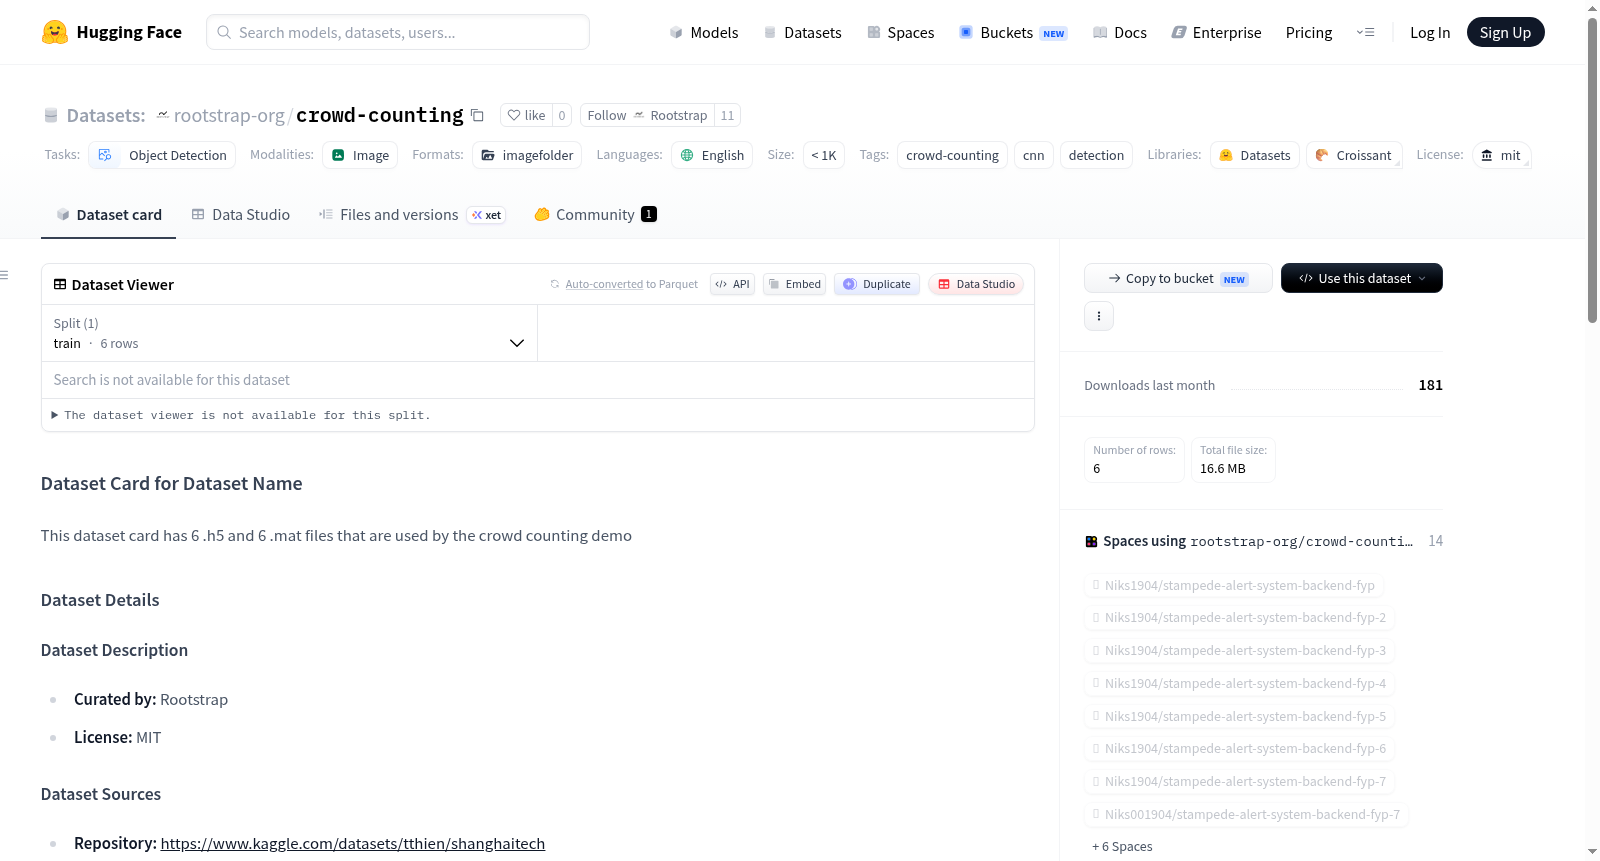Select the mit license tag
The height and width of the screenshot is (861, 1600).
click(x=1501, y=155)
